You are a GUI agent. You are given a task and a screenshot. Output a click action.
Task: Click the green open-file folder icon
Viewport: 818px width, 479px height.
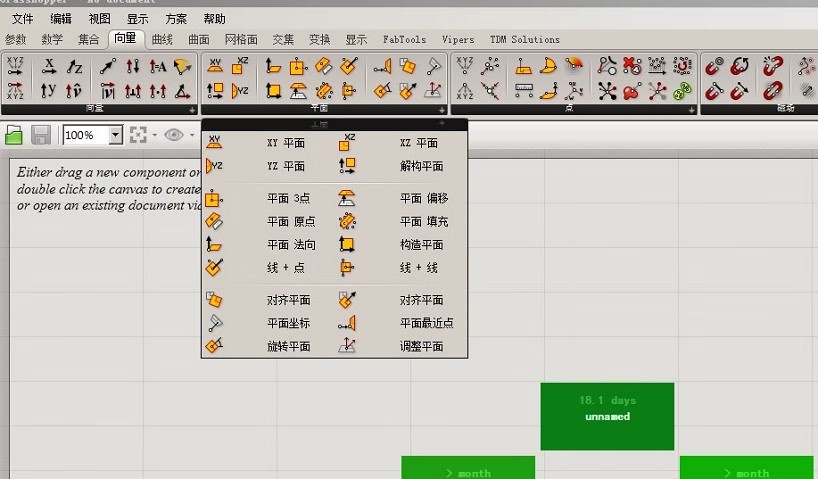(x=14, y=135)
